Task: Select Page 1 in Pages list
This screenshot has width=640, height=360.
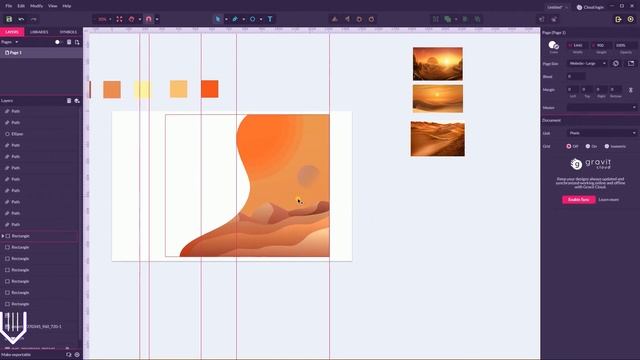Action: tap(41, 53)
